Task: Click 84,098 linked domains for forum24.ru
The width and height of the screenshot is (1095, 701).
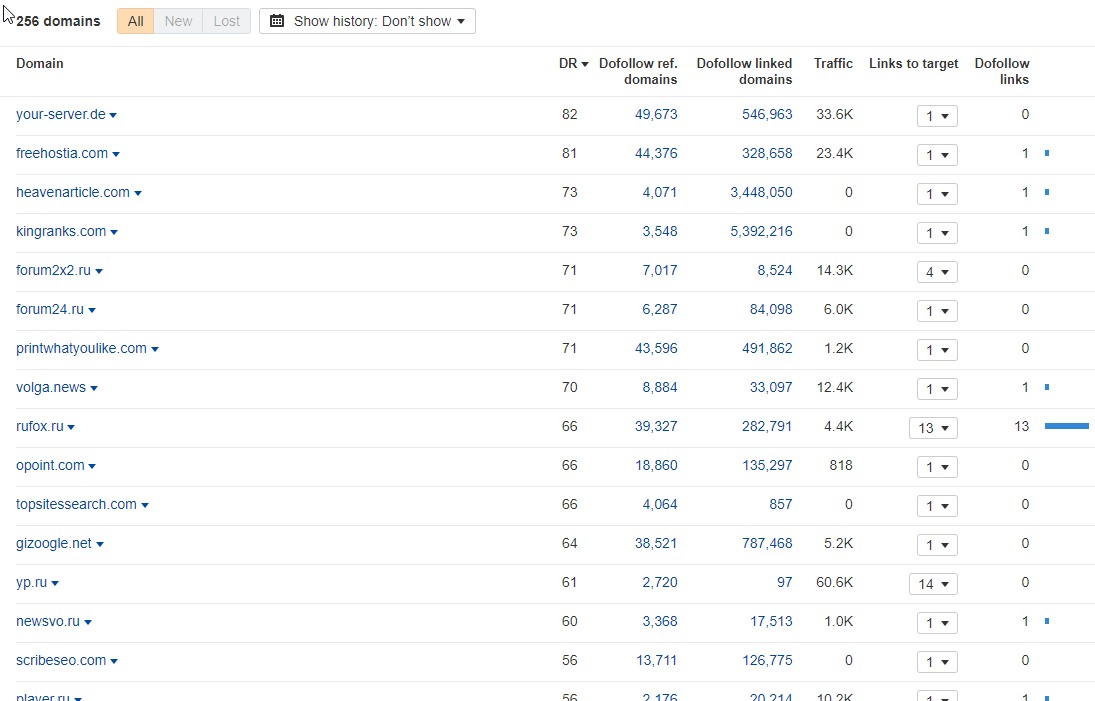Action: [x=771, y=309]
